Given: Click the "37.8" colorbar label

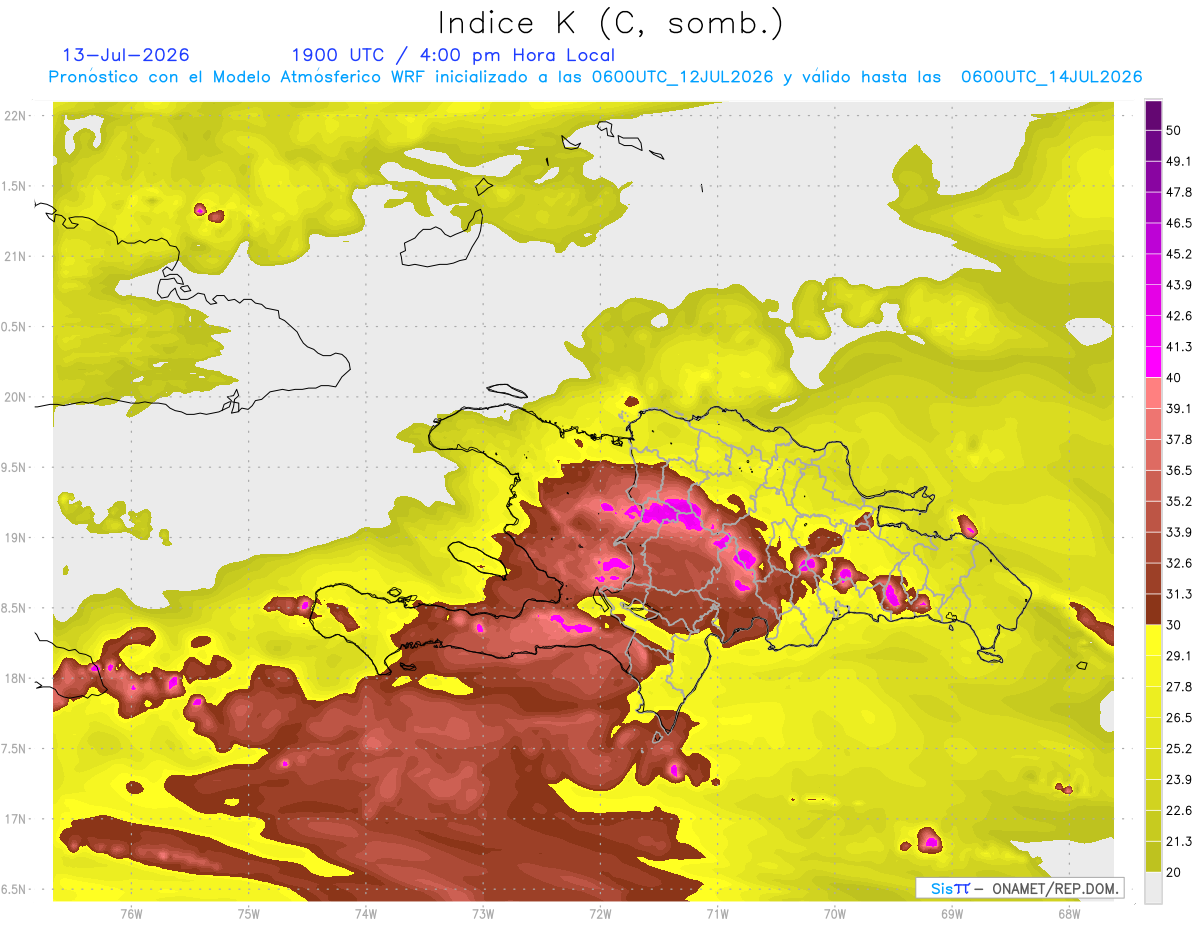Looking at the screenshot, I should 1179,439.
